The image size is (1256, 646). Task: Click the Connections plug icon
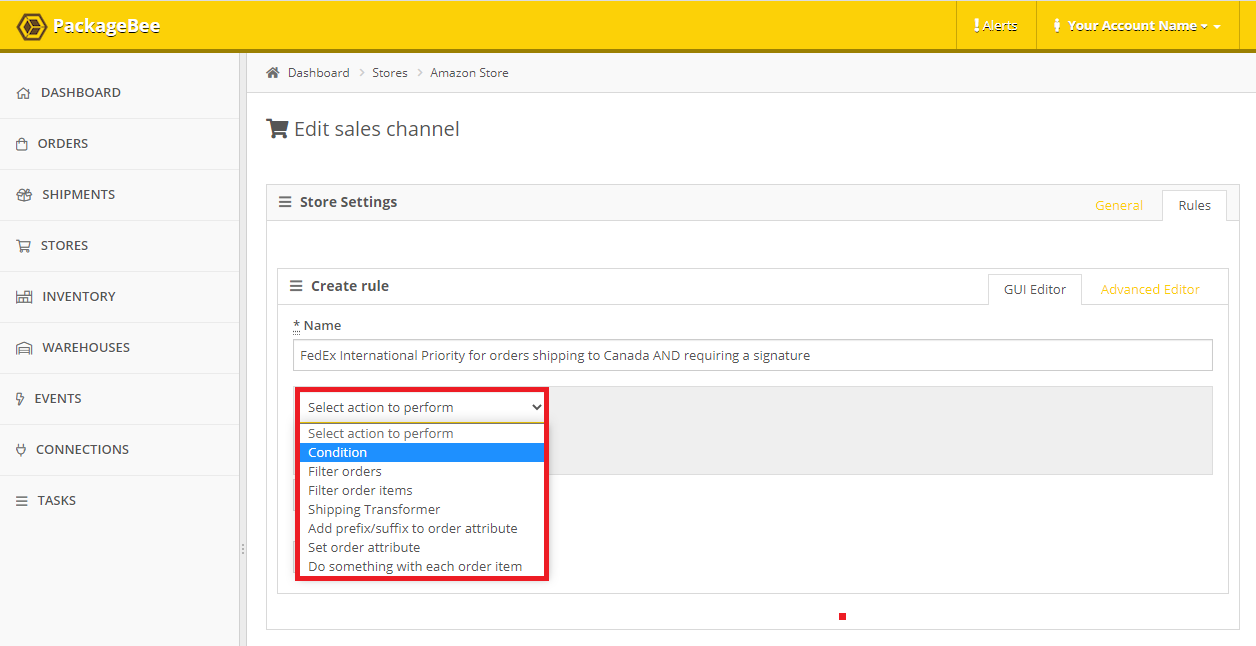click(21, 450)
